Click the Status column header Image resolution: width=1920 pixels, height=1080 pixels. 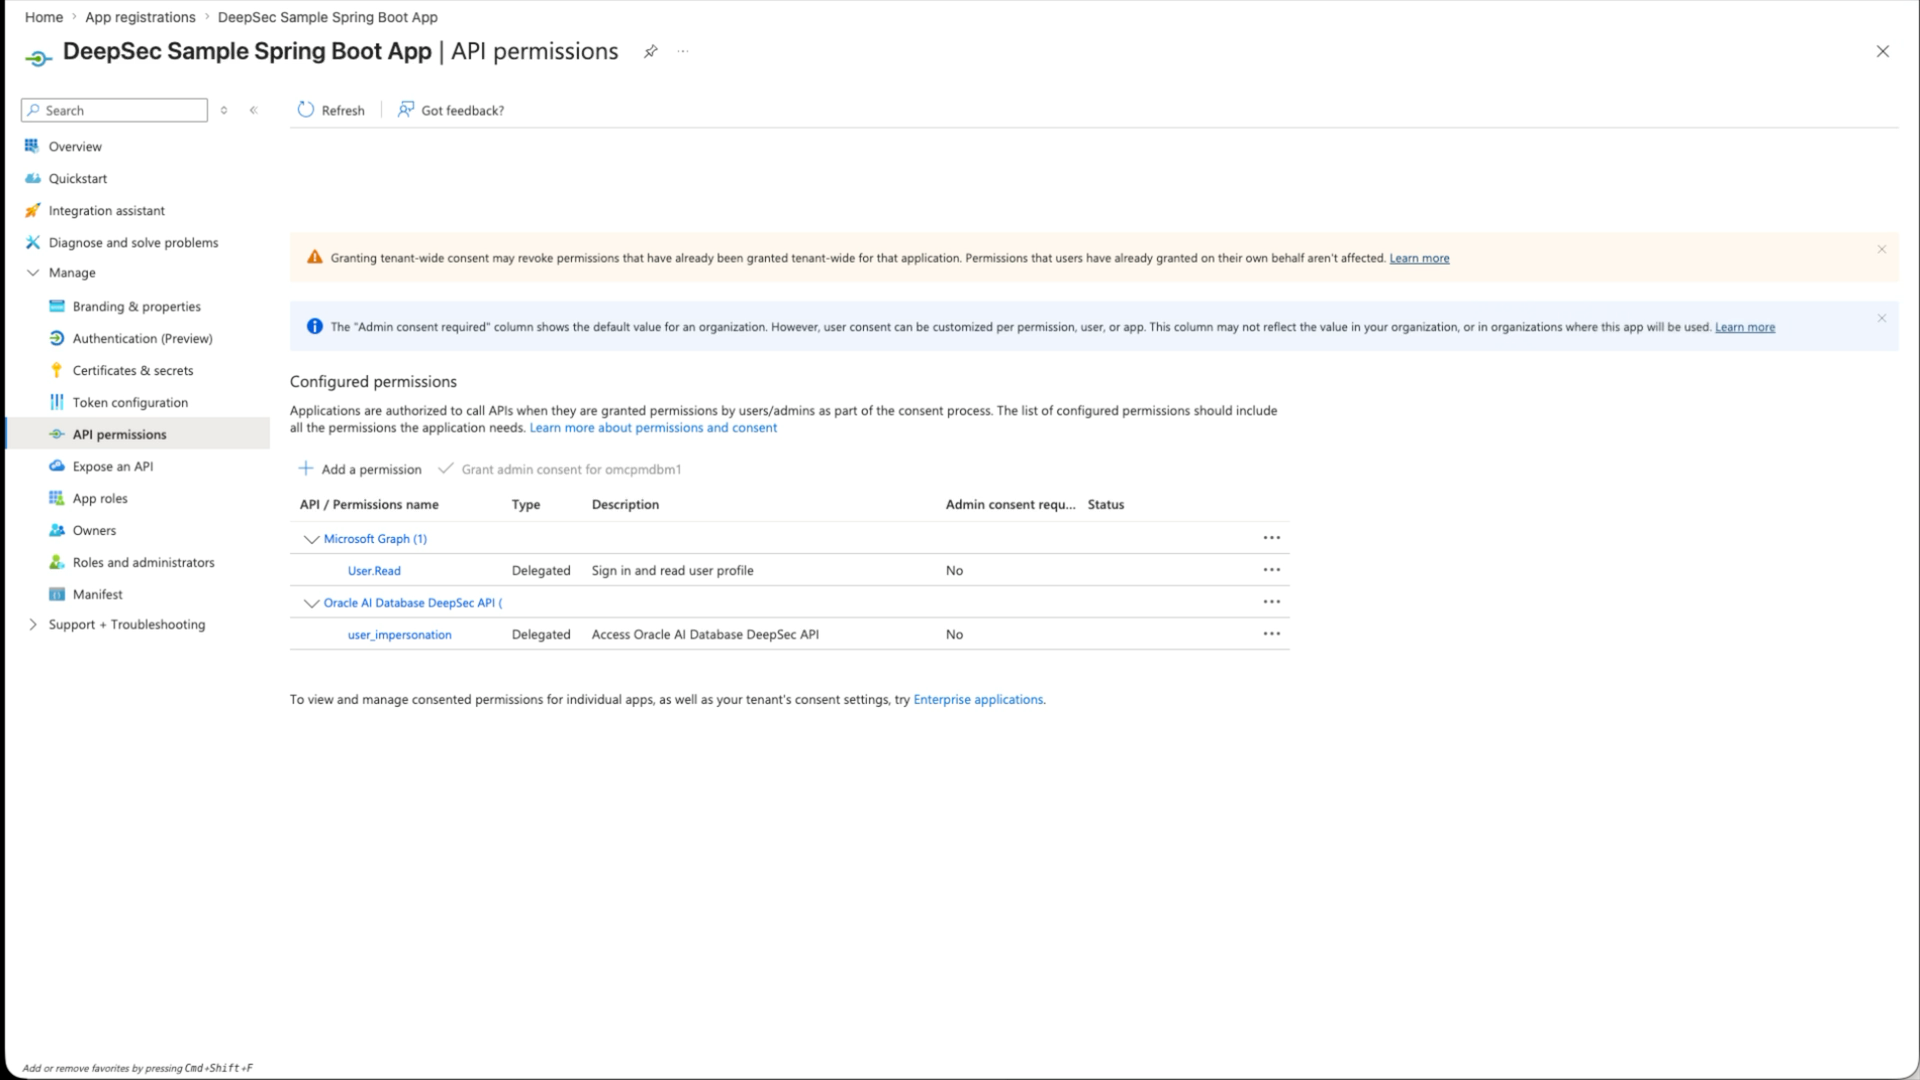[x=1106, y=504]
